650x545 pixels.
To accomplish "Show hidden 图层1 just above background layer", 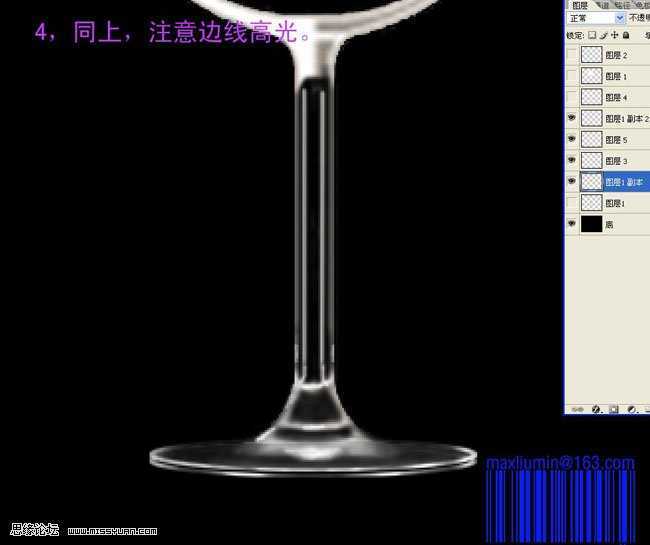I will [572, 203].
